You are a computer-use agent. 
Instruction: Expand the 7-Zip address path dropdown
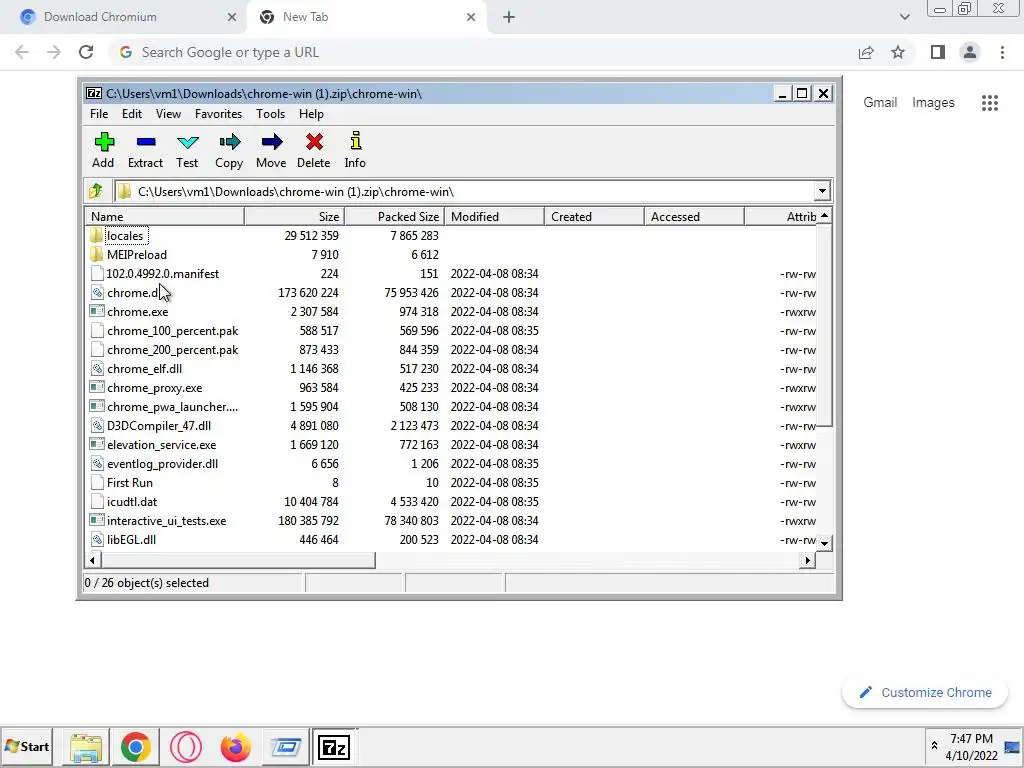[822, 191]
